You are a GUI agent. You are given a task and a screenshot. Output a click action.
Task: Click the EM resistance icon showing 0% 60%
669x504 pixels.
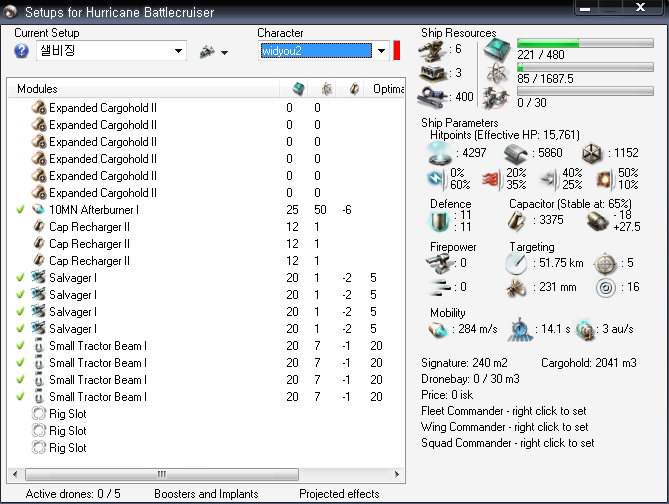(436, 179)
